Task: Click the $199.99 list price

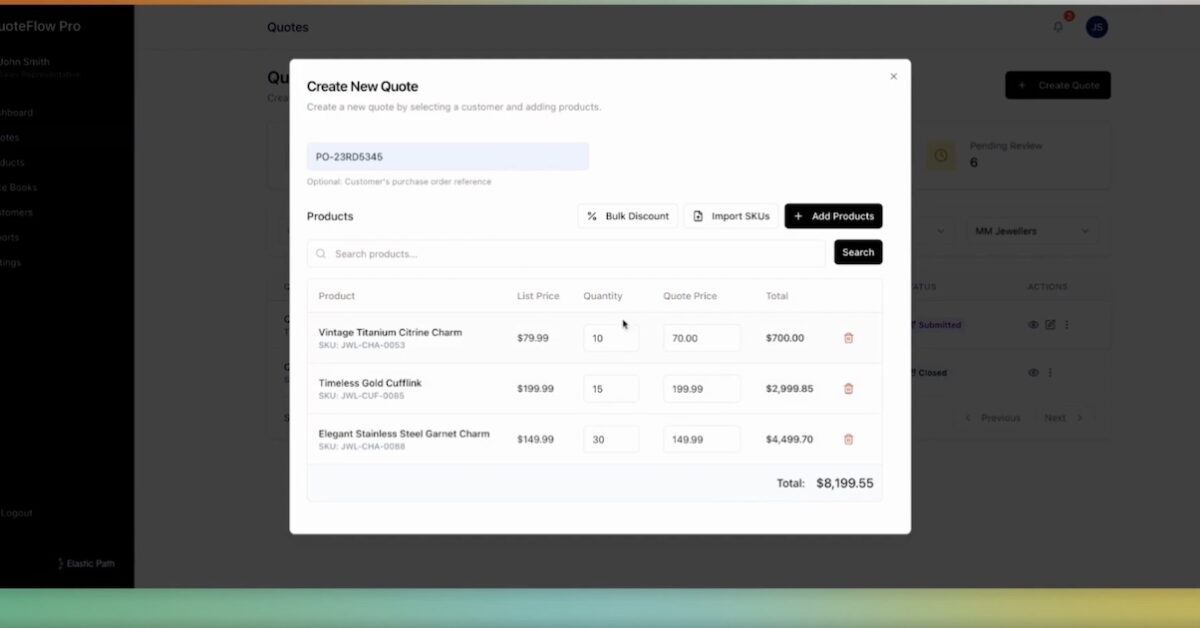Action: [x=535, y=388]
